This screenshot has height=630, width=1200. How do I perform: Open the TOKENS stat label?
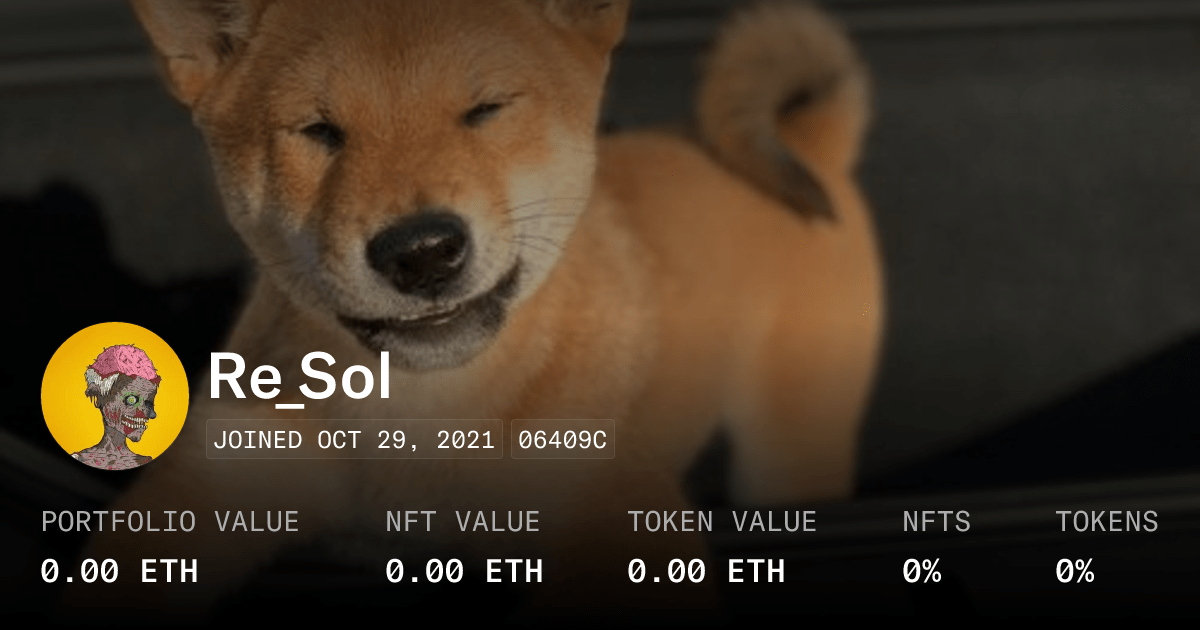click(x=1107, y=522)
